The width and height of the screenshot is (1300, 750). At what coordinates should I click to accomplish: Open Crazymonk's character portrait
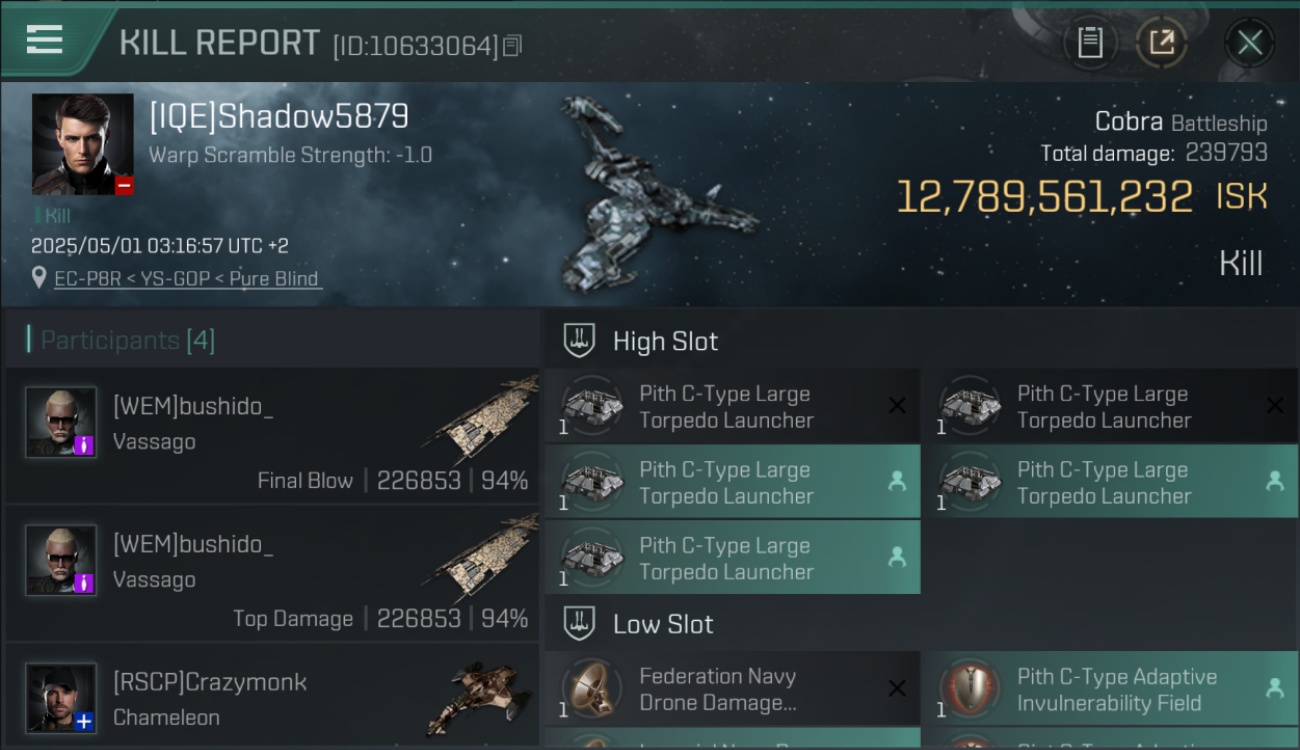tap(61, 698)
